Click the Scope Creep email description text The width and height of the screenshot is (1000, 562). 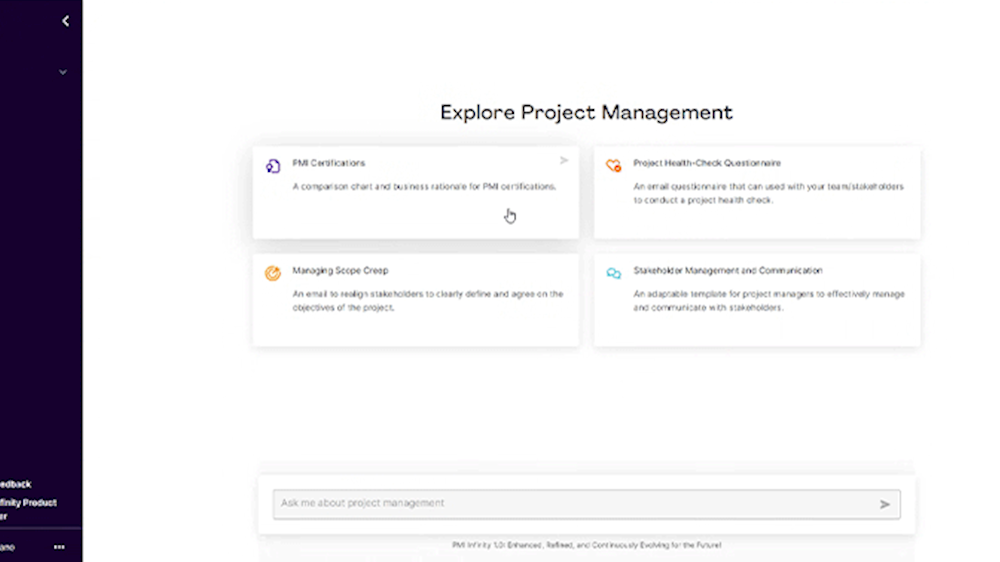pos(427,301)
